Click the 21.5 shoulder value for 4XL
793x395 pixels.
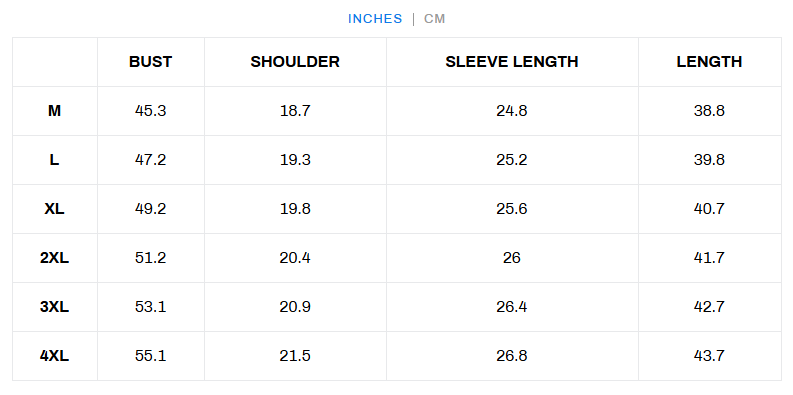click(x=295, y=356)
